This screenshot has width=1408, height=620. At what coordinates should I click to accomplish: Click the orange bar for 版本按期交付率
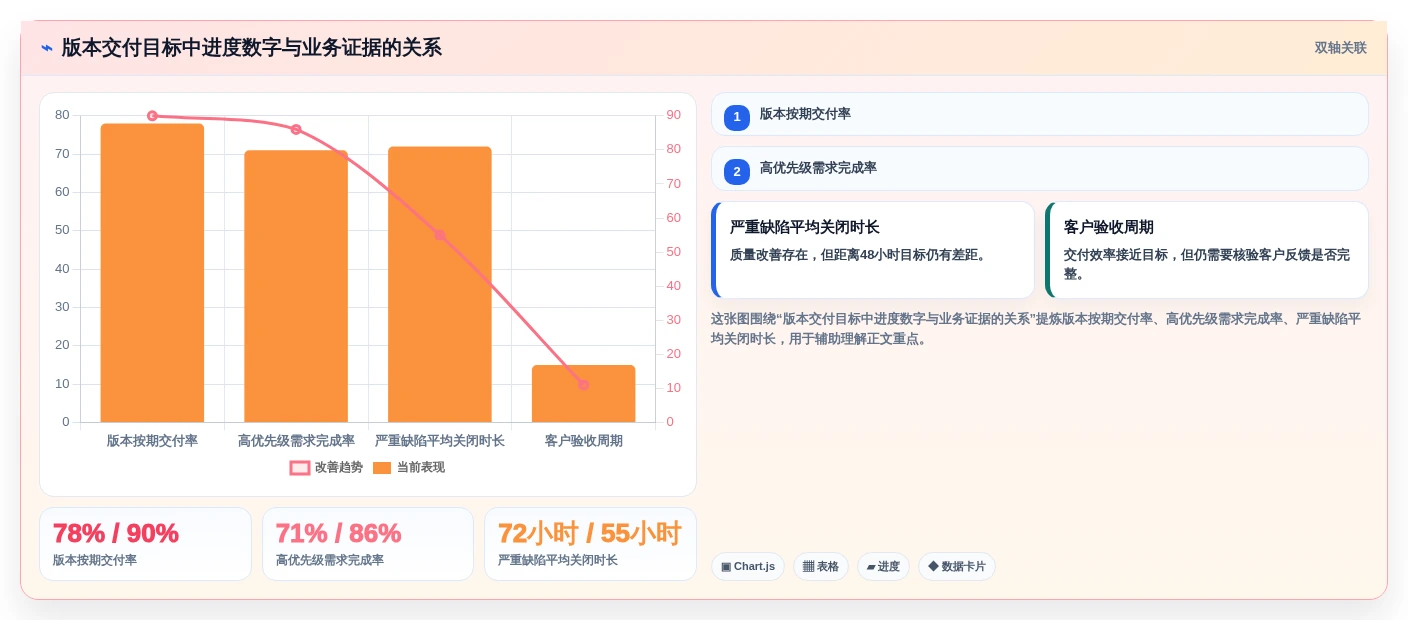152,273
